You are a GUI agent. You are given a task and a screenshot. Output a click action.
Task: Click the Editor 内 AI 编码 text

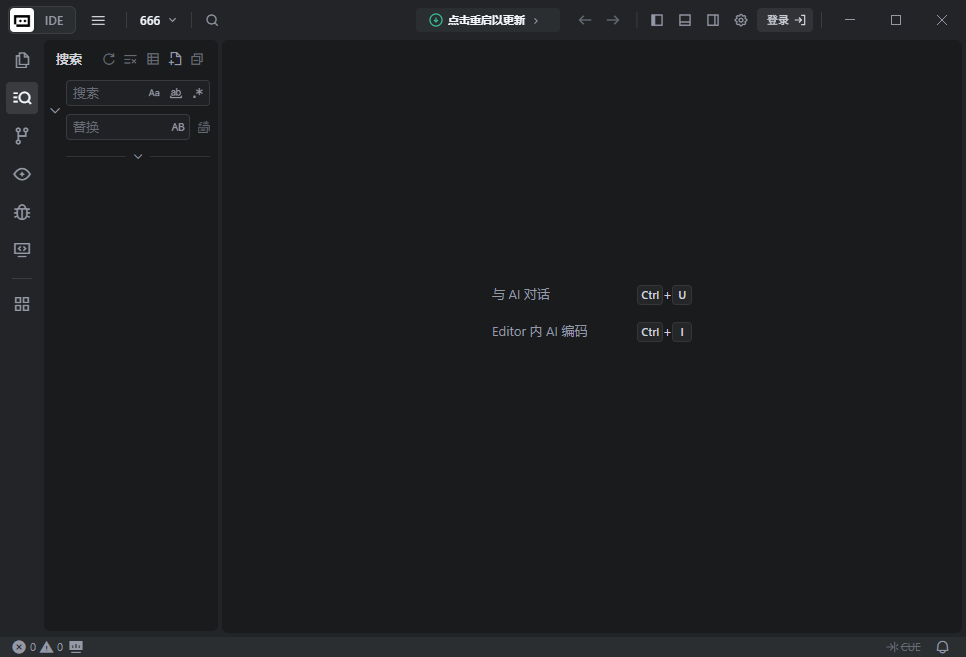pos(540,332)
